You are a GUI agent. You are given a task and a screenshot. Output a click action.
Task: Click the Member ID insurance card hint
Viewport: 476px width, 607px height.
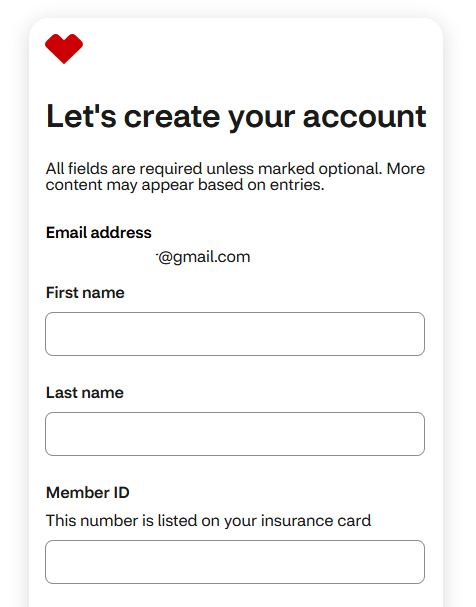[x=208, y=521]
